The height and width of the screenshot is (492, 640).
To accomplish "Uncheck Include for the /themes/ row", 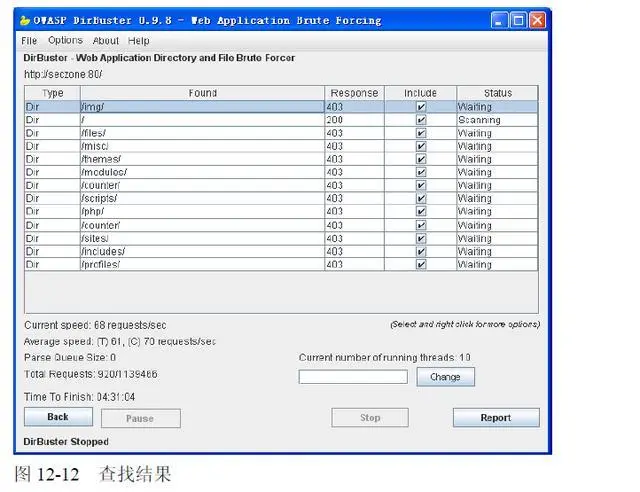I will (421, 159).
